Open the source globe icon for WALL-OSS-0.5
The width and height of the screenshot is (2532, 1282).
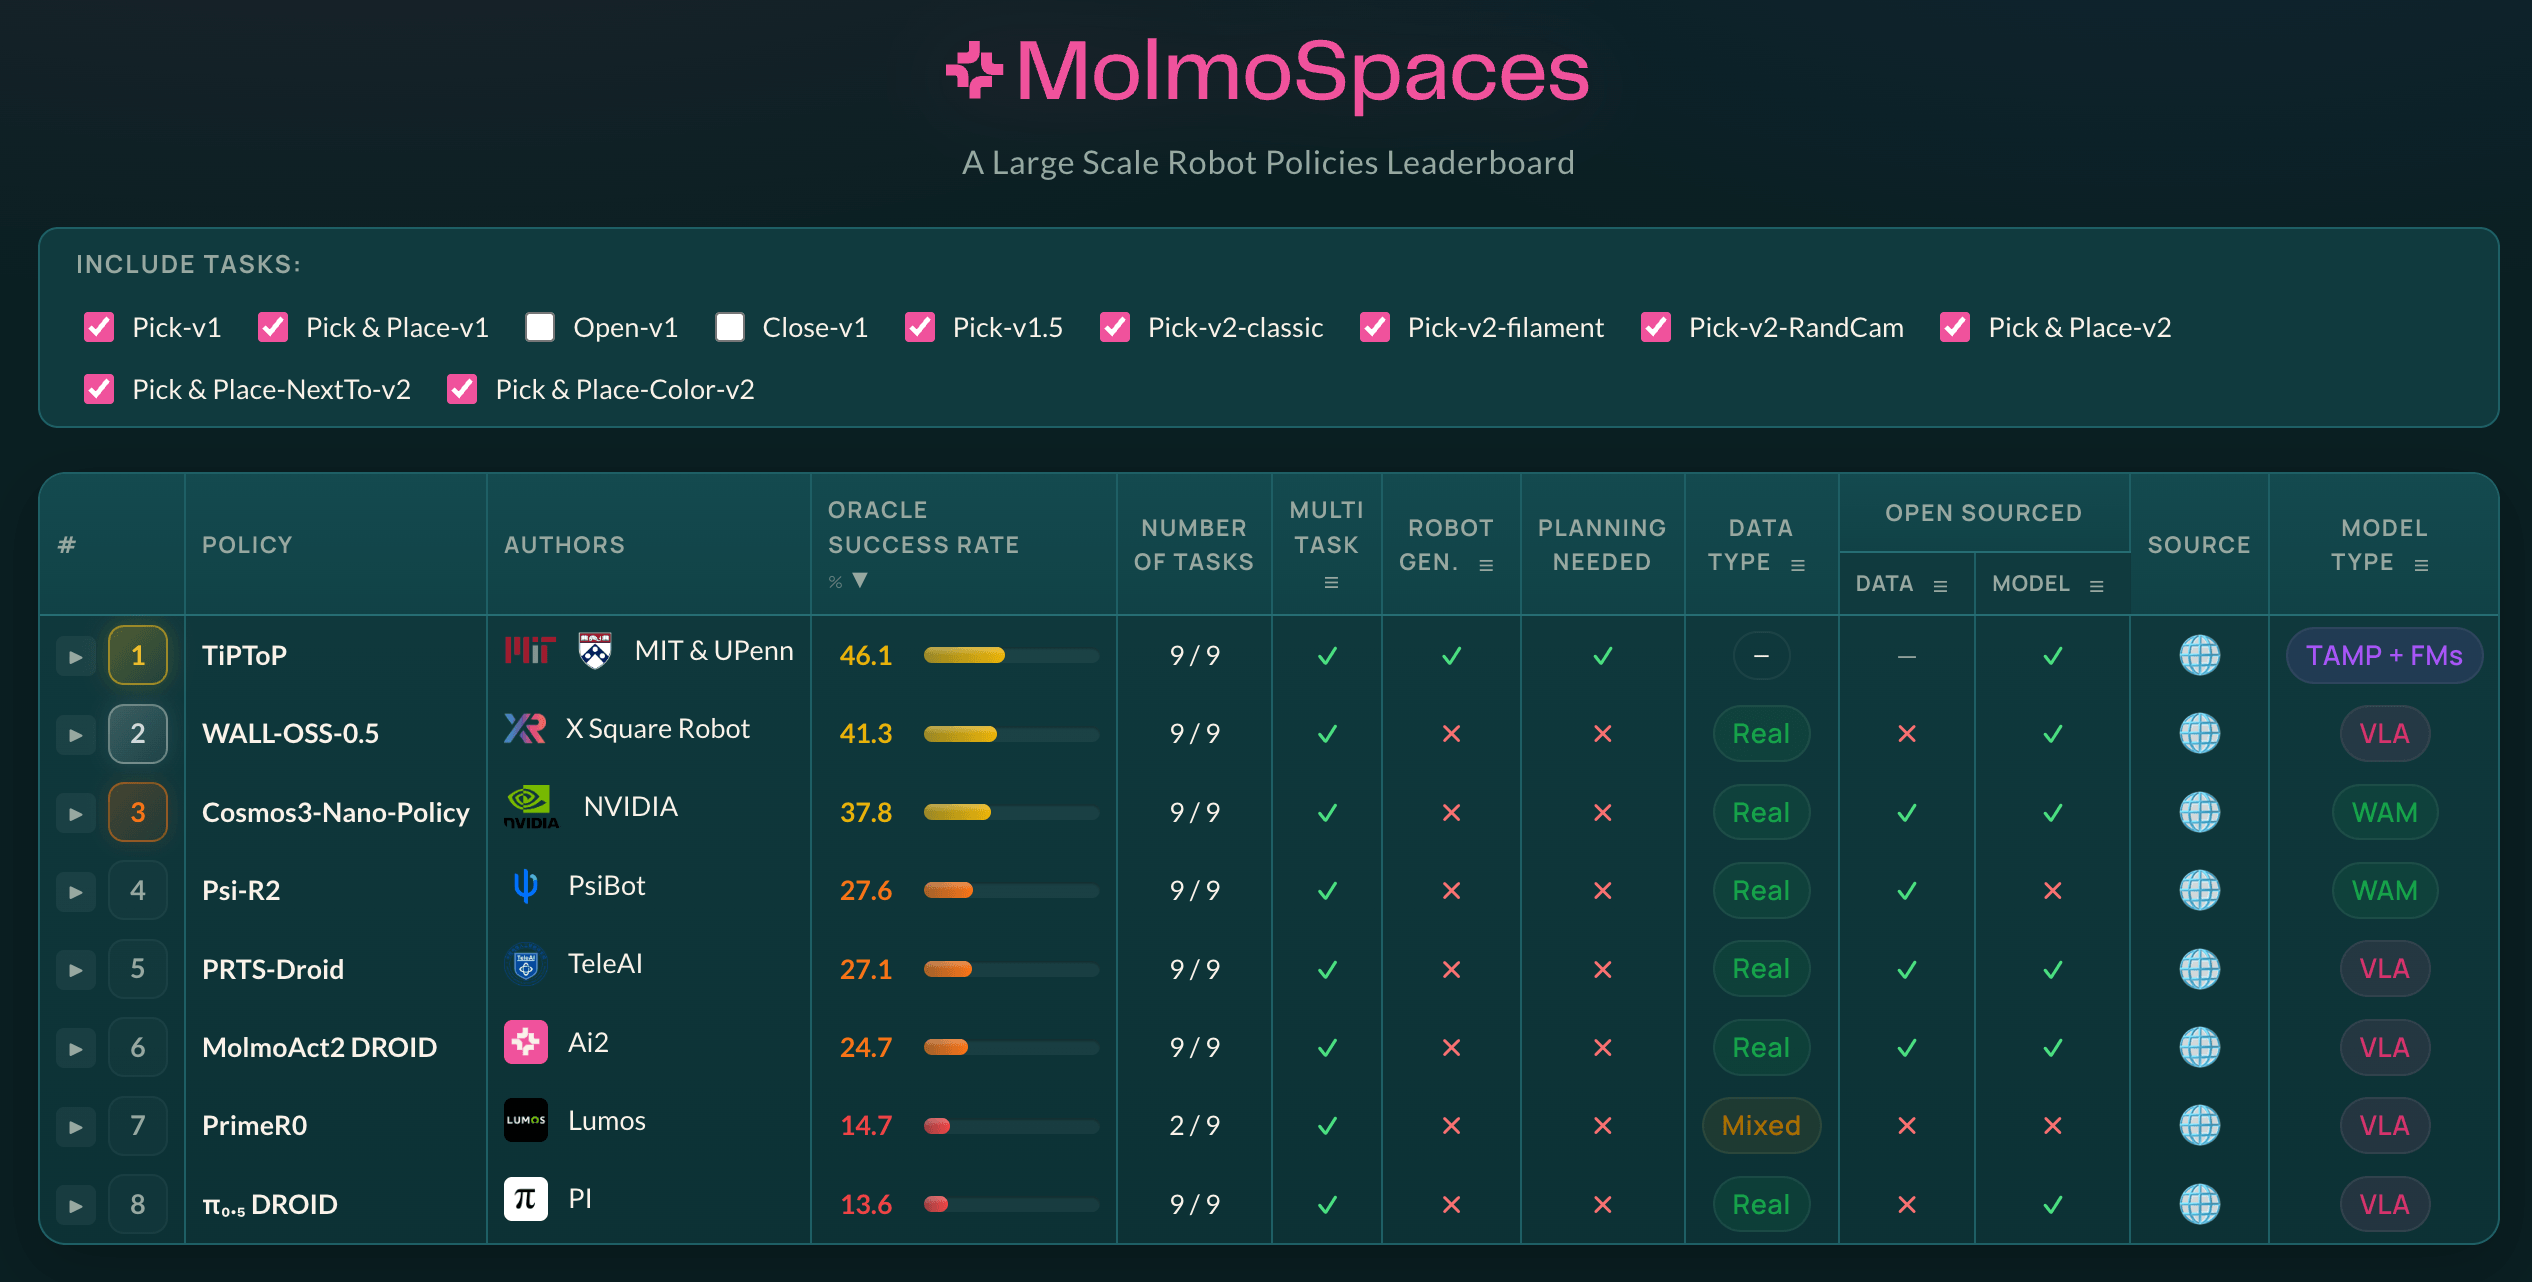pos(2199,733)
